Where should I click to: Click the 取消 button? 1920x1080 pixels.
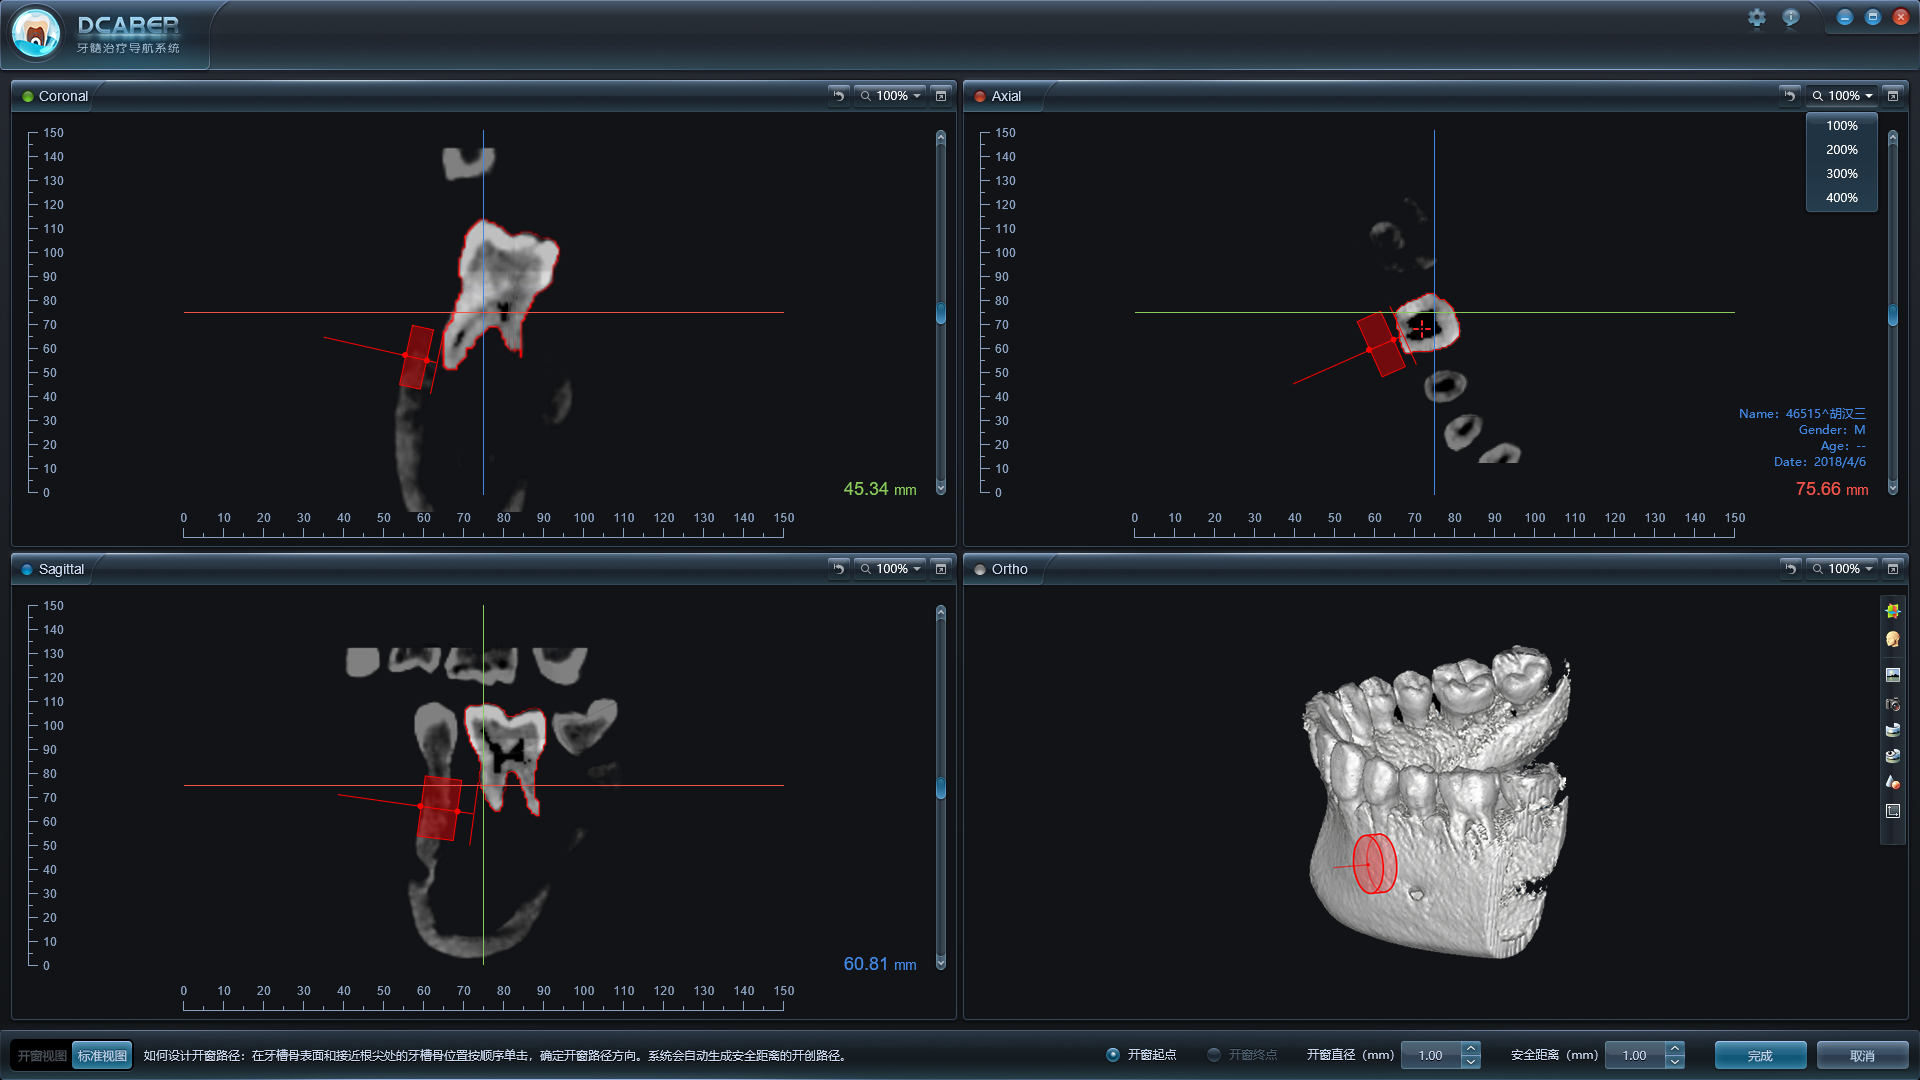click(1862, 1056)
